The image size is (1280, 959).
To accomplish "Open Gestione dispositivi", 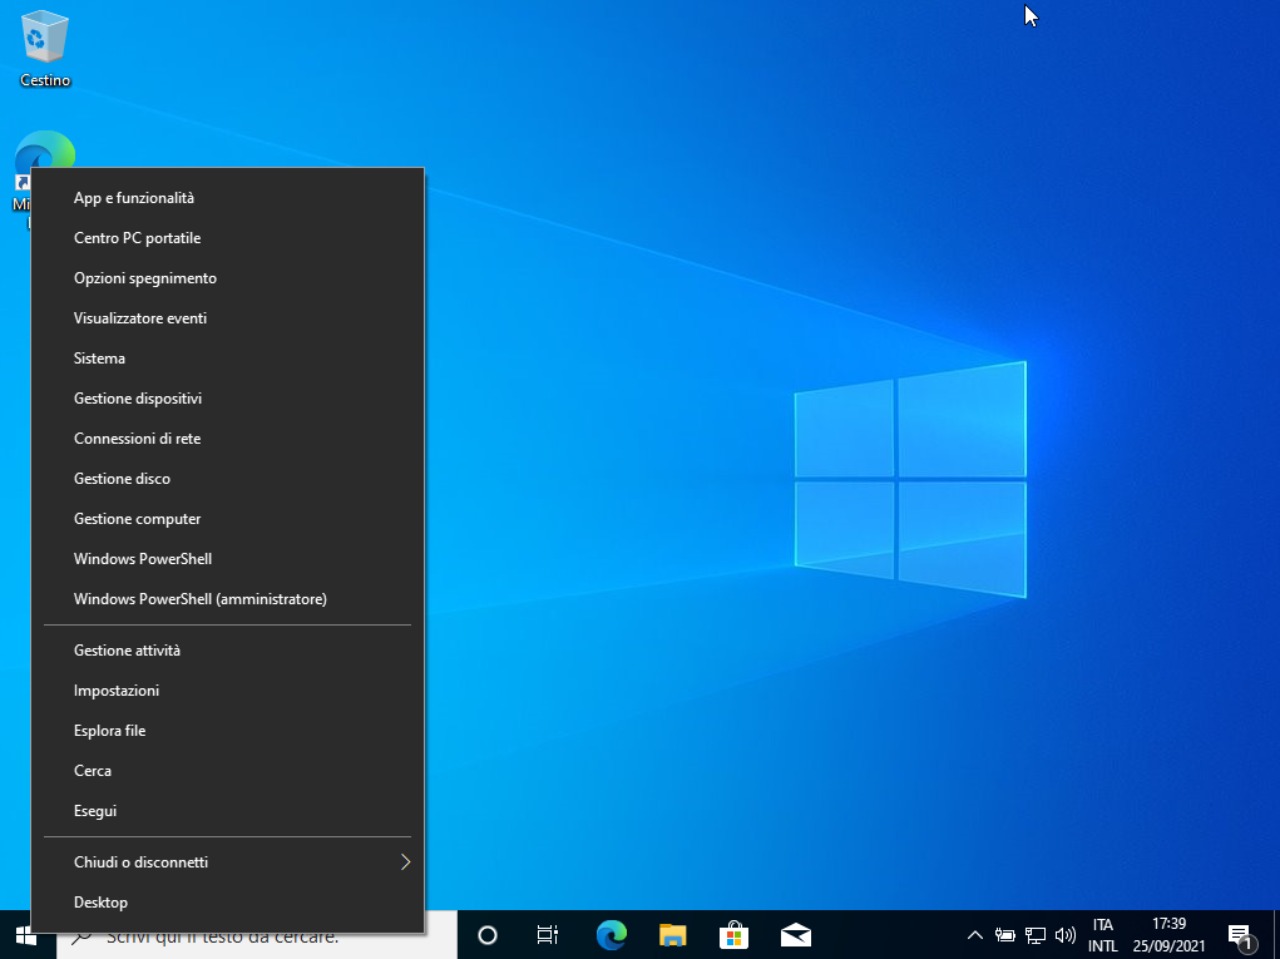I will pos(228,398).
